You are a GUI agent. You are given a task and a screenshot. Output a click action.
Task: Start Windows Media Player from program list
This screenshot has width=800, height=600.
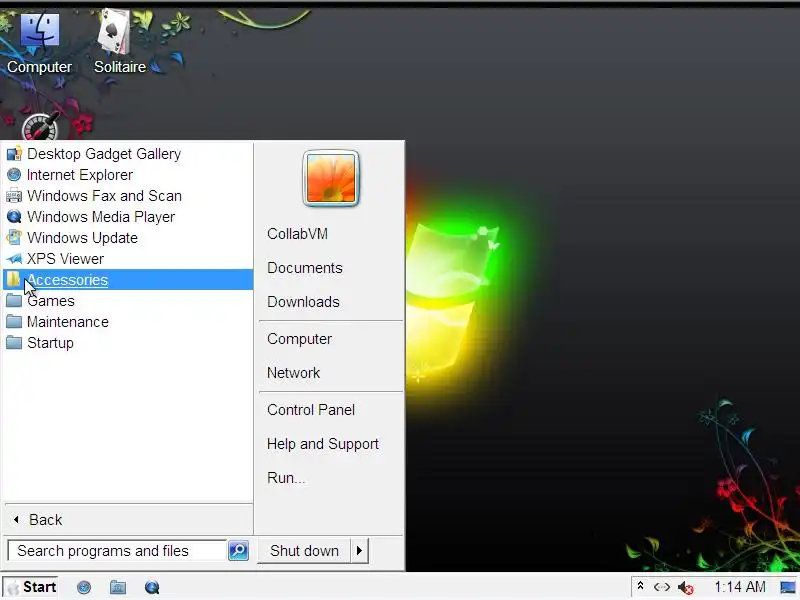pos(128,217)
